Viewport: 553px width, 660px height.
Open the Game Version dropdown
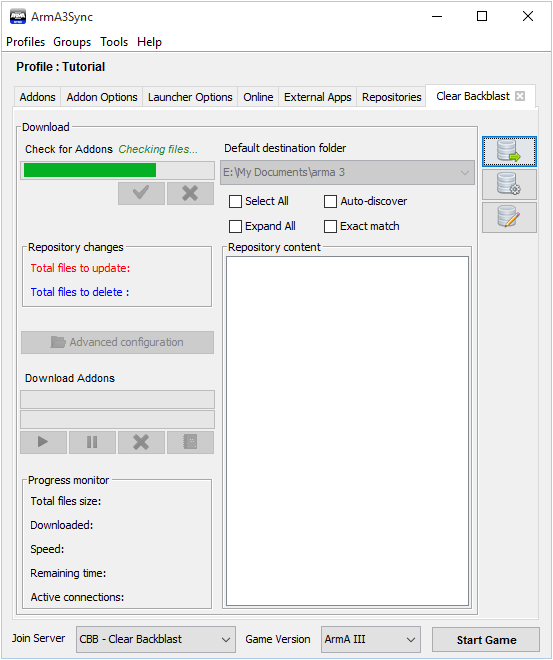370,639
